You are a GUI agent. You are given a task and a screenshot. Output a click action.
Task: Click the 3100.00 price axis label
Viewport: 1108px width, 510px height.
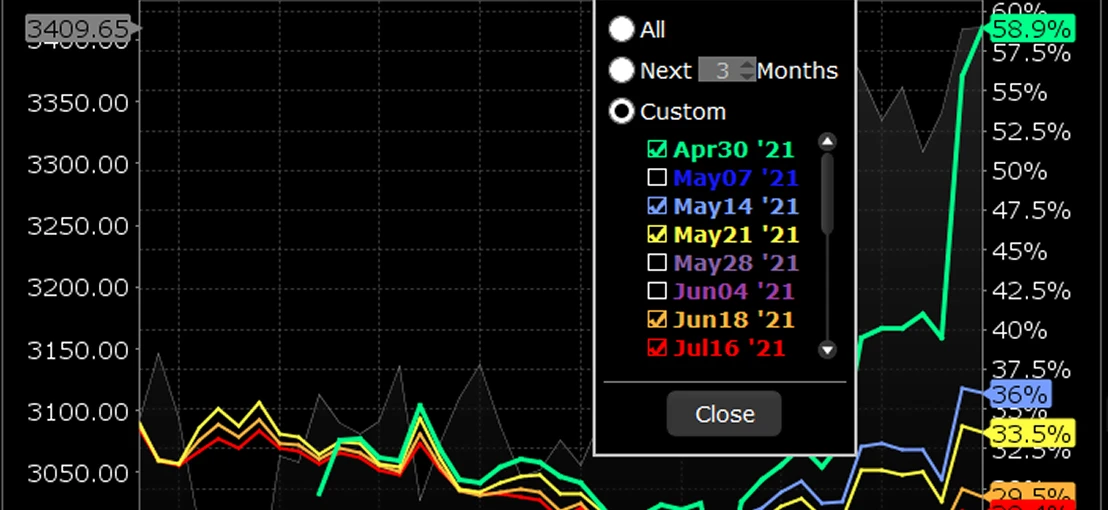click(78, 411)
